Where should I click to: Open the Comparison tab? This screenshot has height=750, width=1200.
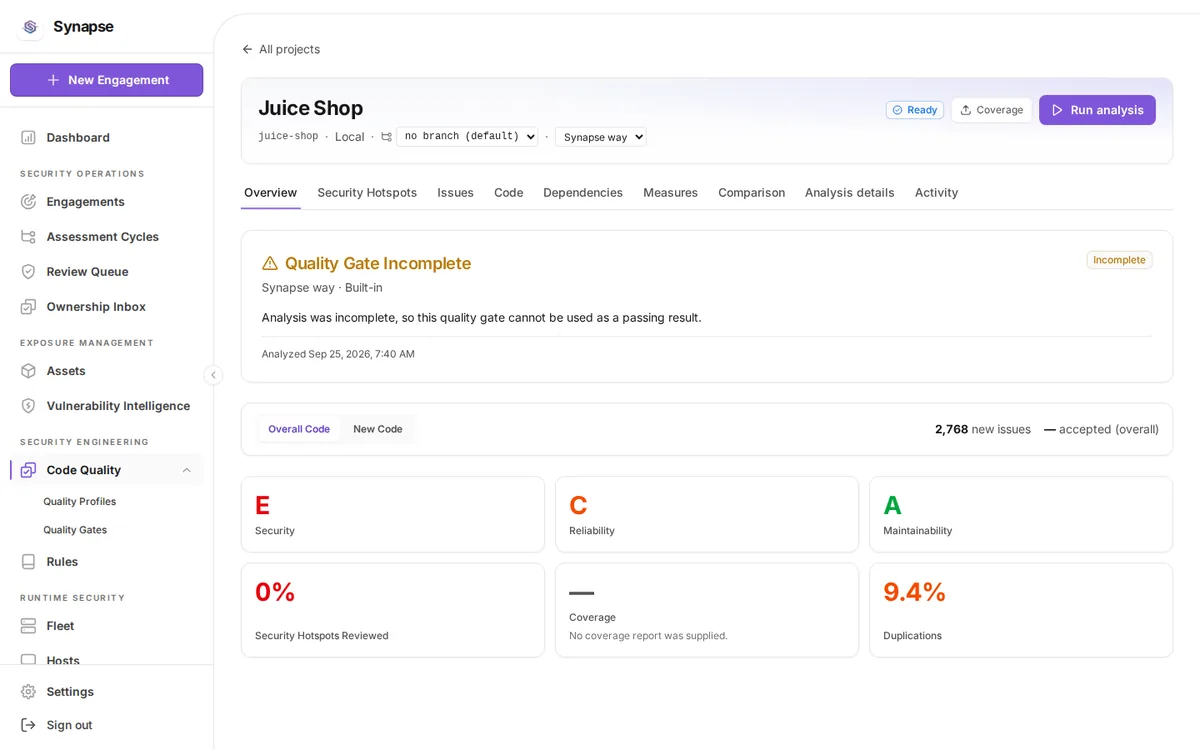(751, 192)
